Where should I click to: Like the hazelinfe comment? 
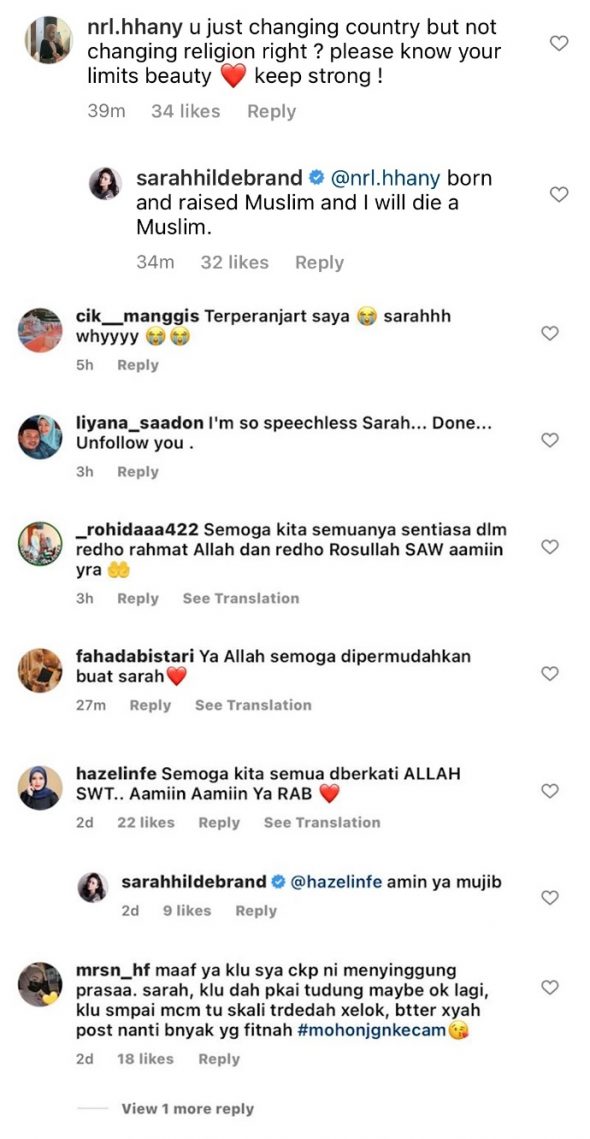pos(551,791)
